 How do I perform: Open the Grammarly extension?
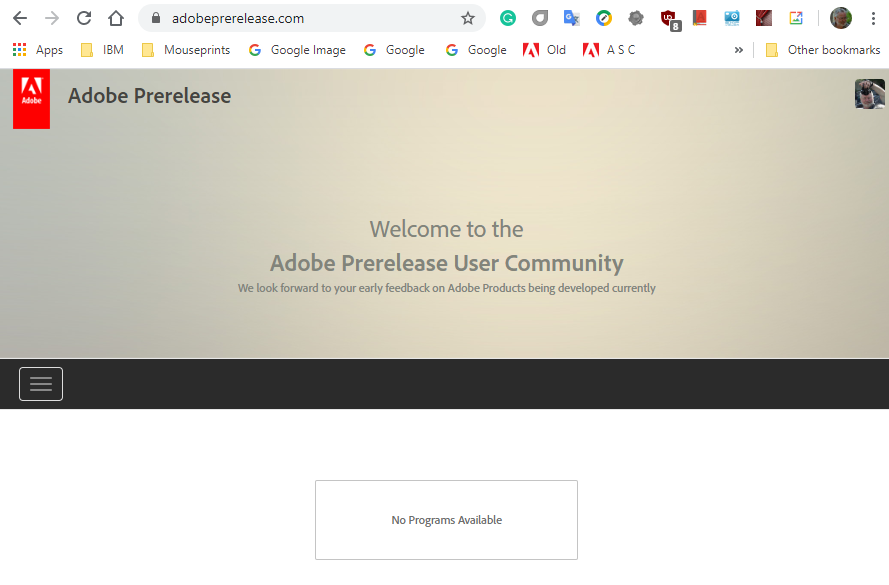[x=507, y=18]
